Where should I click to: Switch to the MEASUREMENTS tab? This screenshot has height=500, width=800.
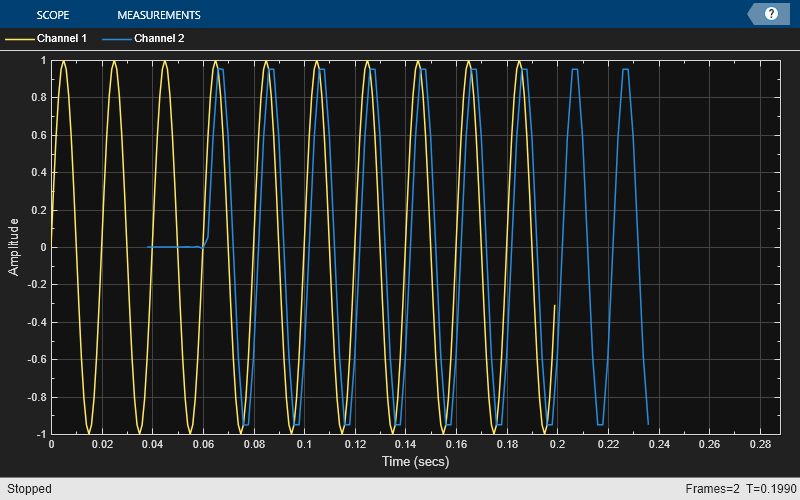tap(159, 15)
